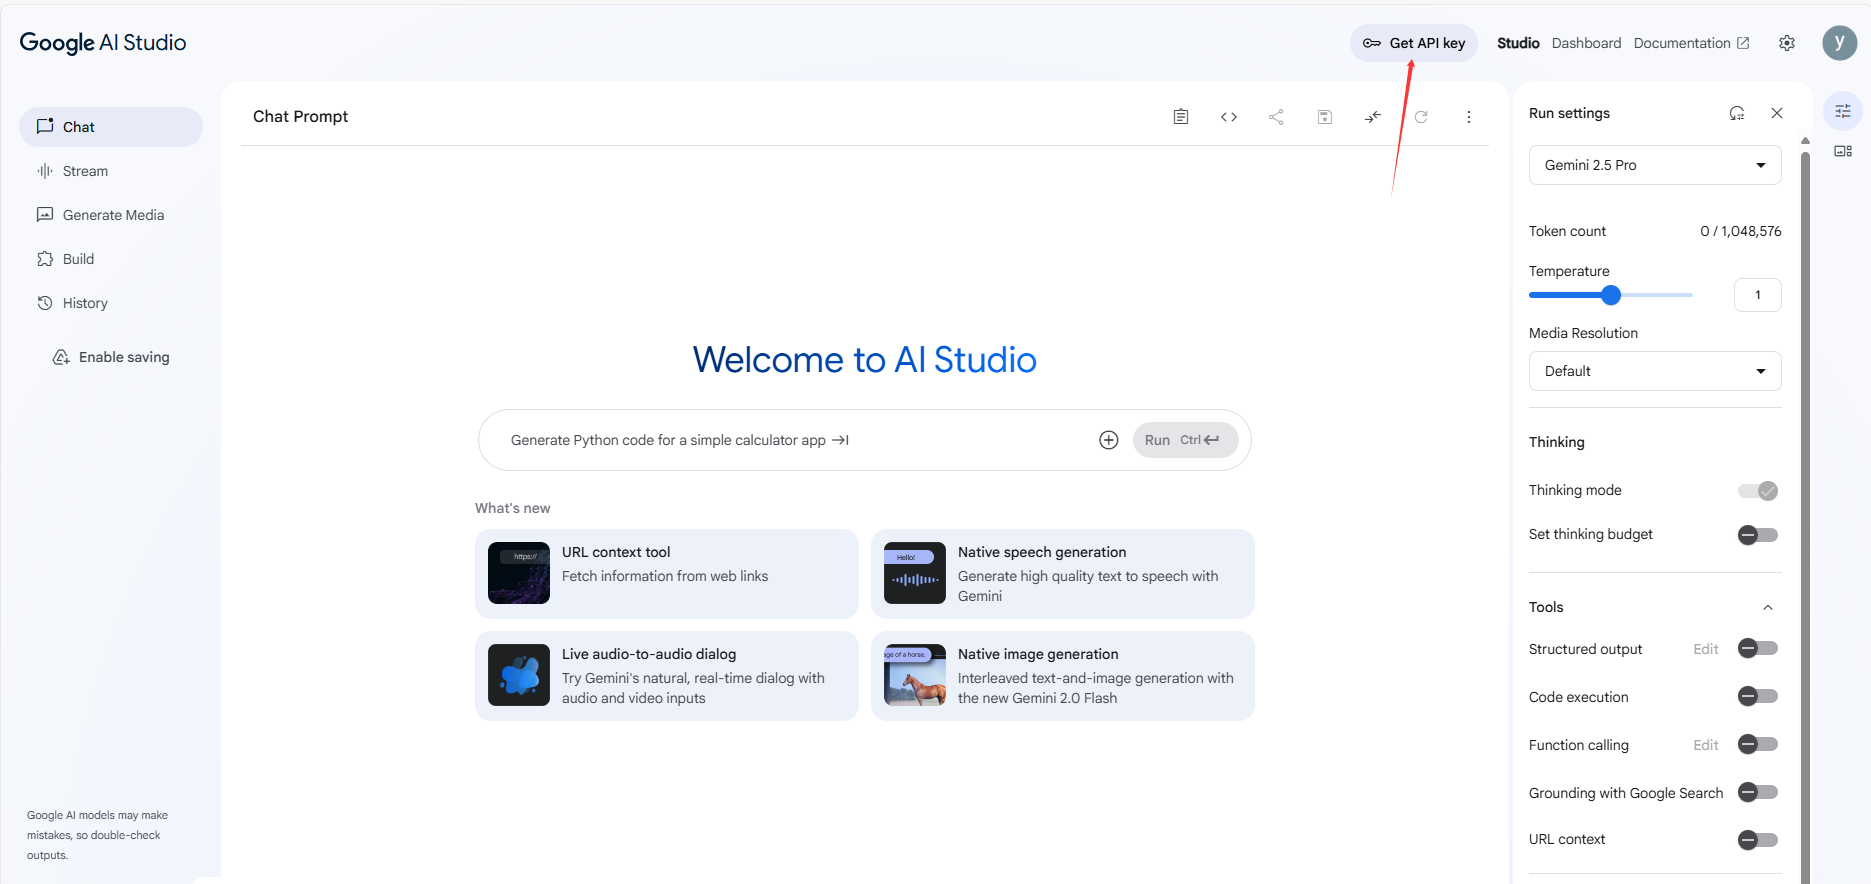Enable Function calling toggle
The width and height of the screenshot is (1871, 884).
pyautogui.click(x=1758, y=745)
